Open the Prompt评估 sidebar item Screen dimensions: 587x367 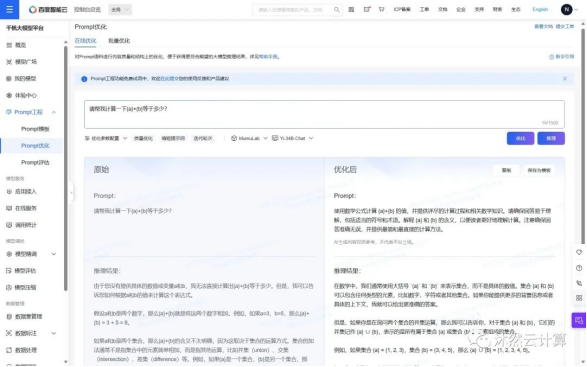[x=35, y=163]
